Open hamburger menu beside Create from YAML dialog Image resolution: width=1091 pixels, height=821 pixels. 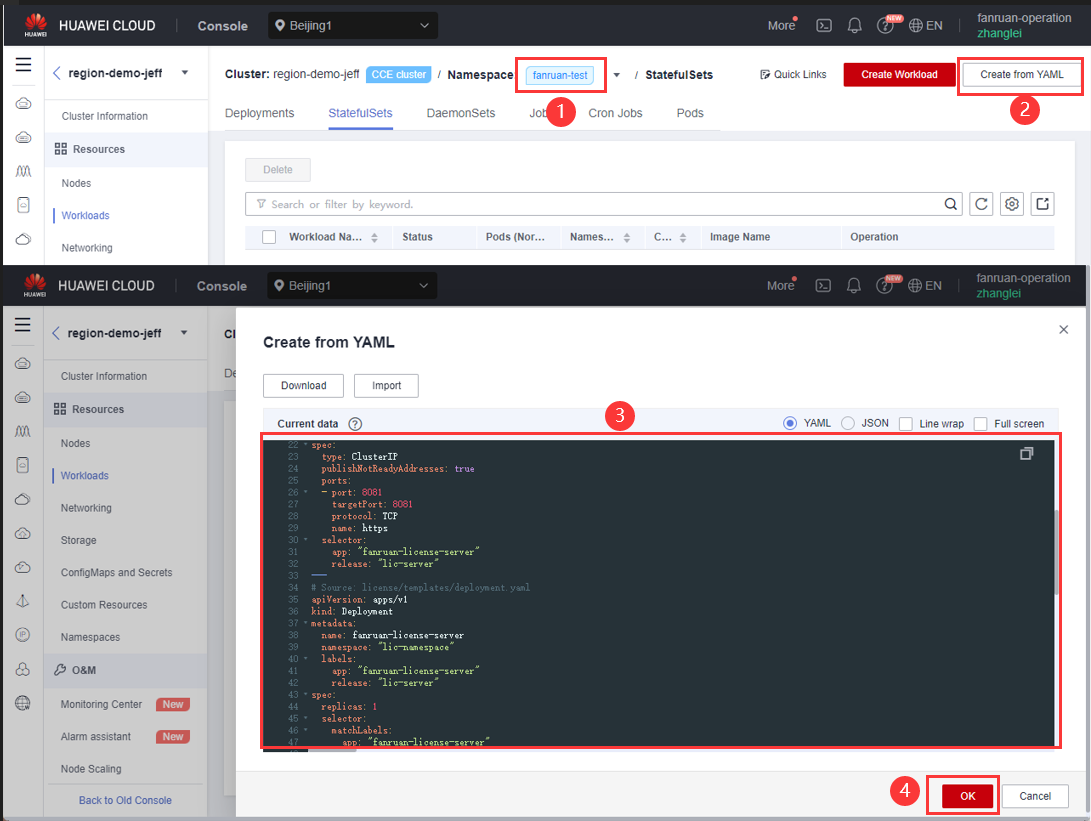click(23, 325)
